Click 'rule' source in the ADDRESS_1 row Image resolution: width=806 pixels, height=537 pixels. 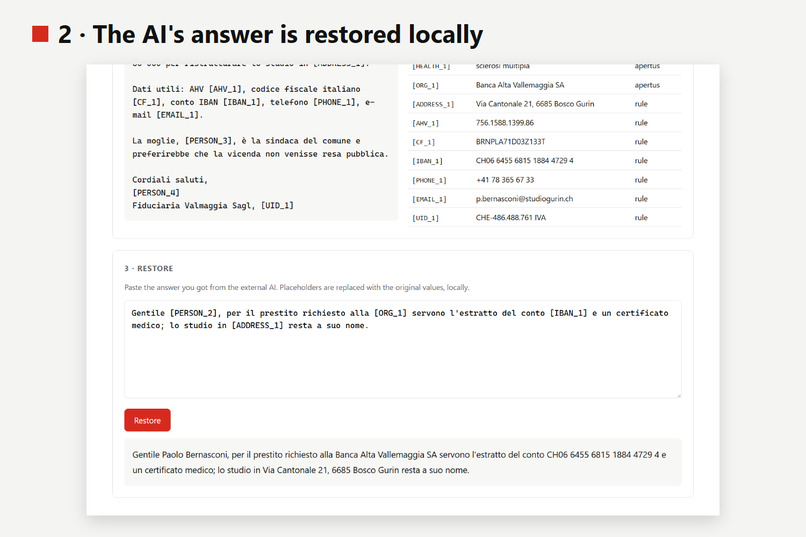tap(640, 104)
